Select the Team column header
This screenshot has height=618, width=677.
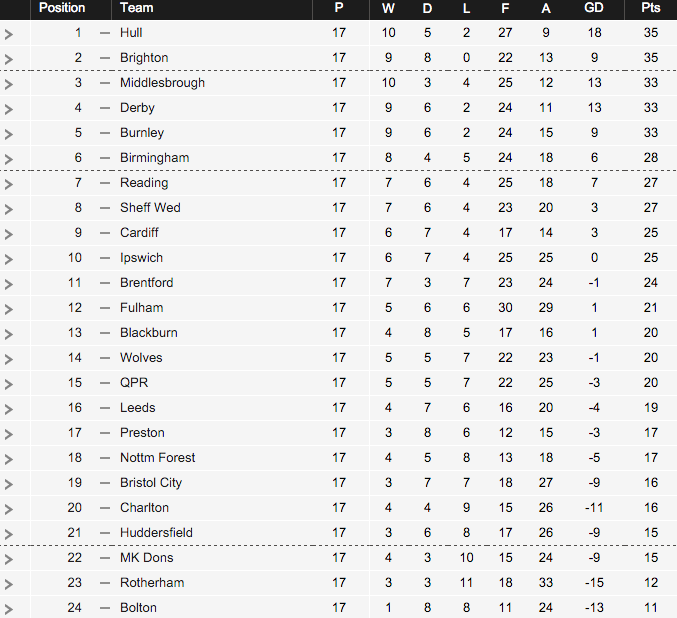point(136,8)
